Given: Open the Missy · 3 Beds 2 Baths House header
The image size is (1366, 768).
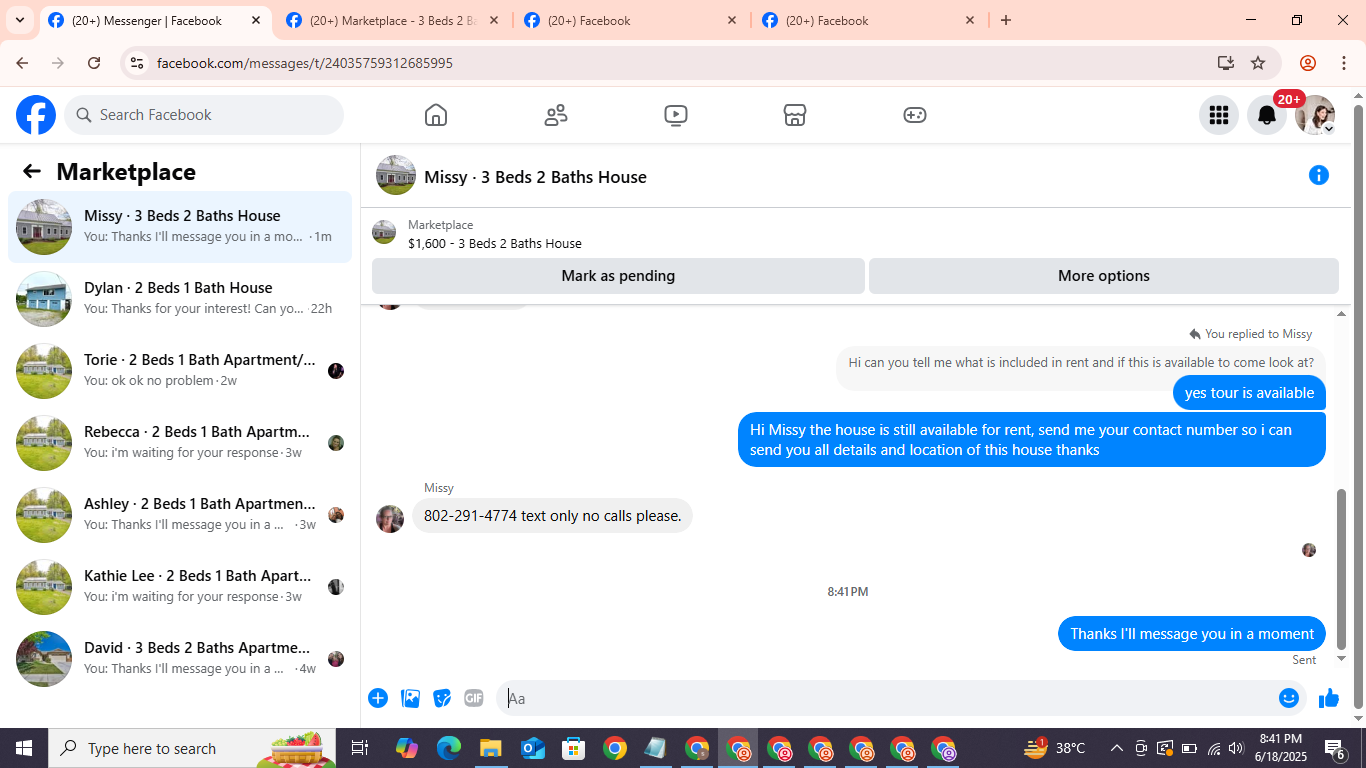Looking at the screenshot, I should (x=535, y=177).
